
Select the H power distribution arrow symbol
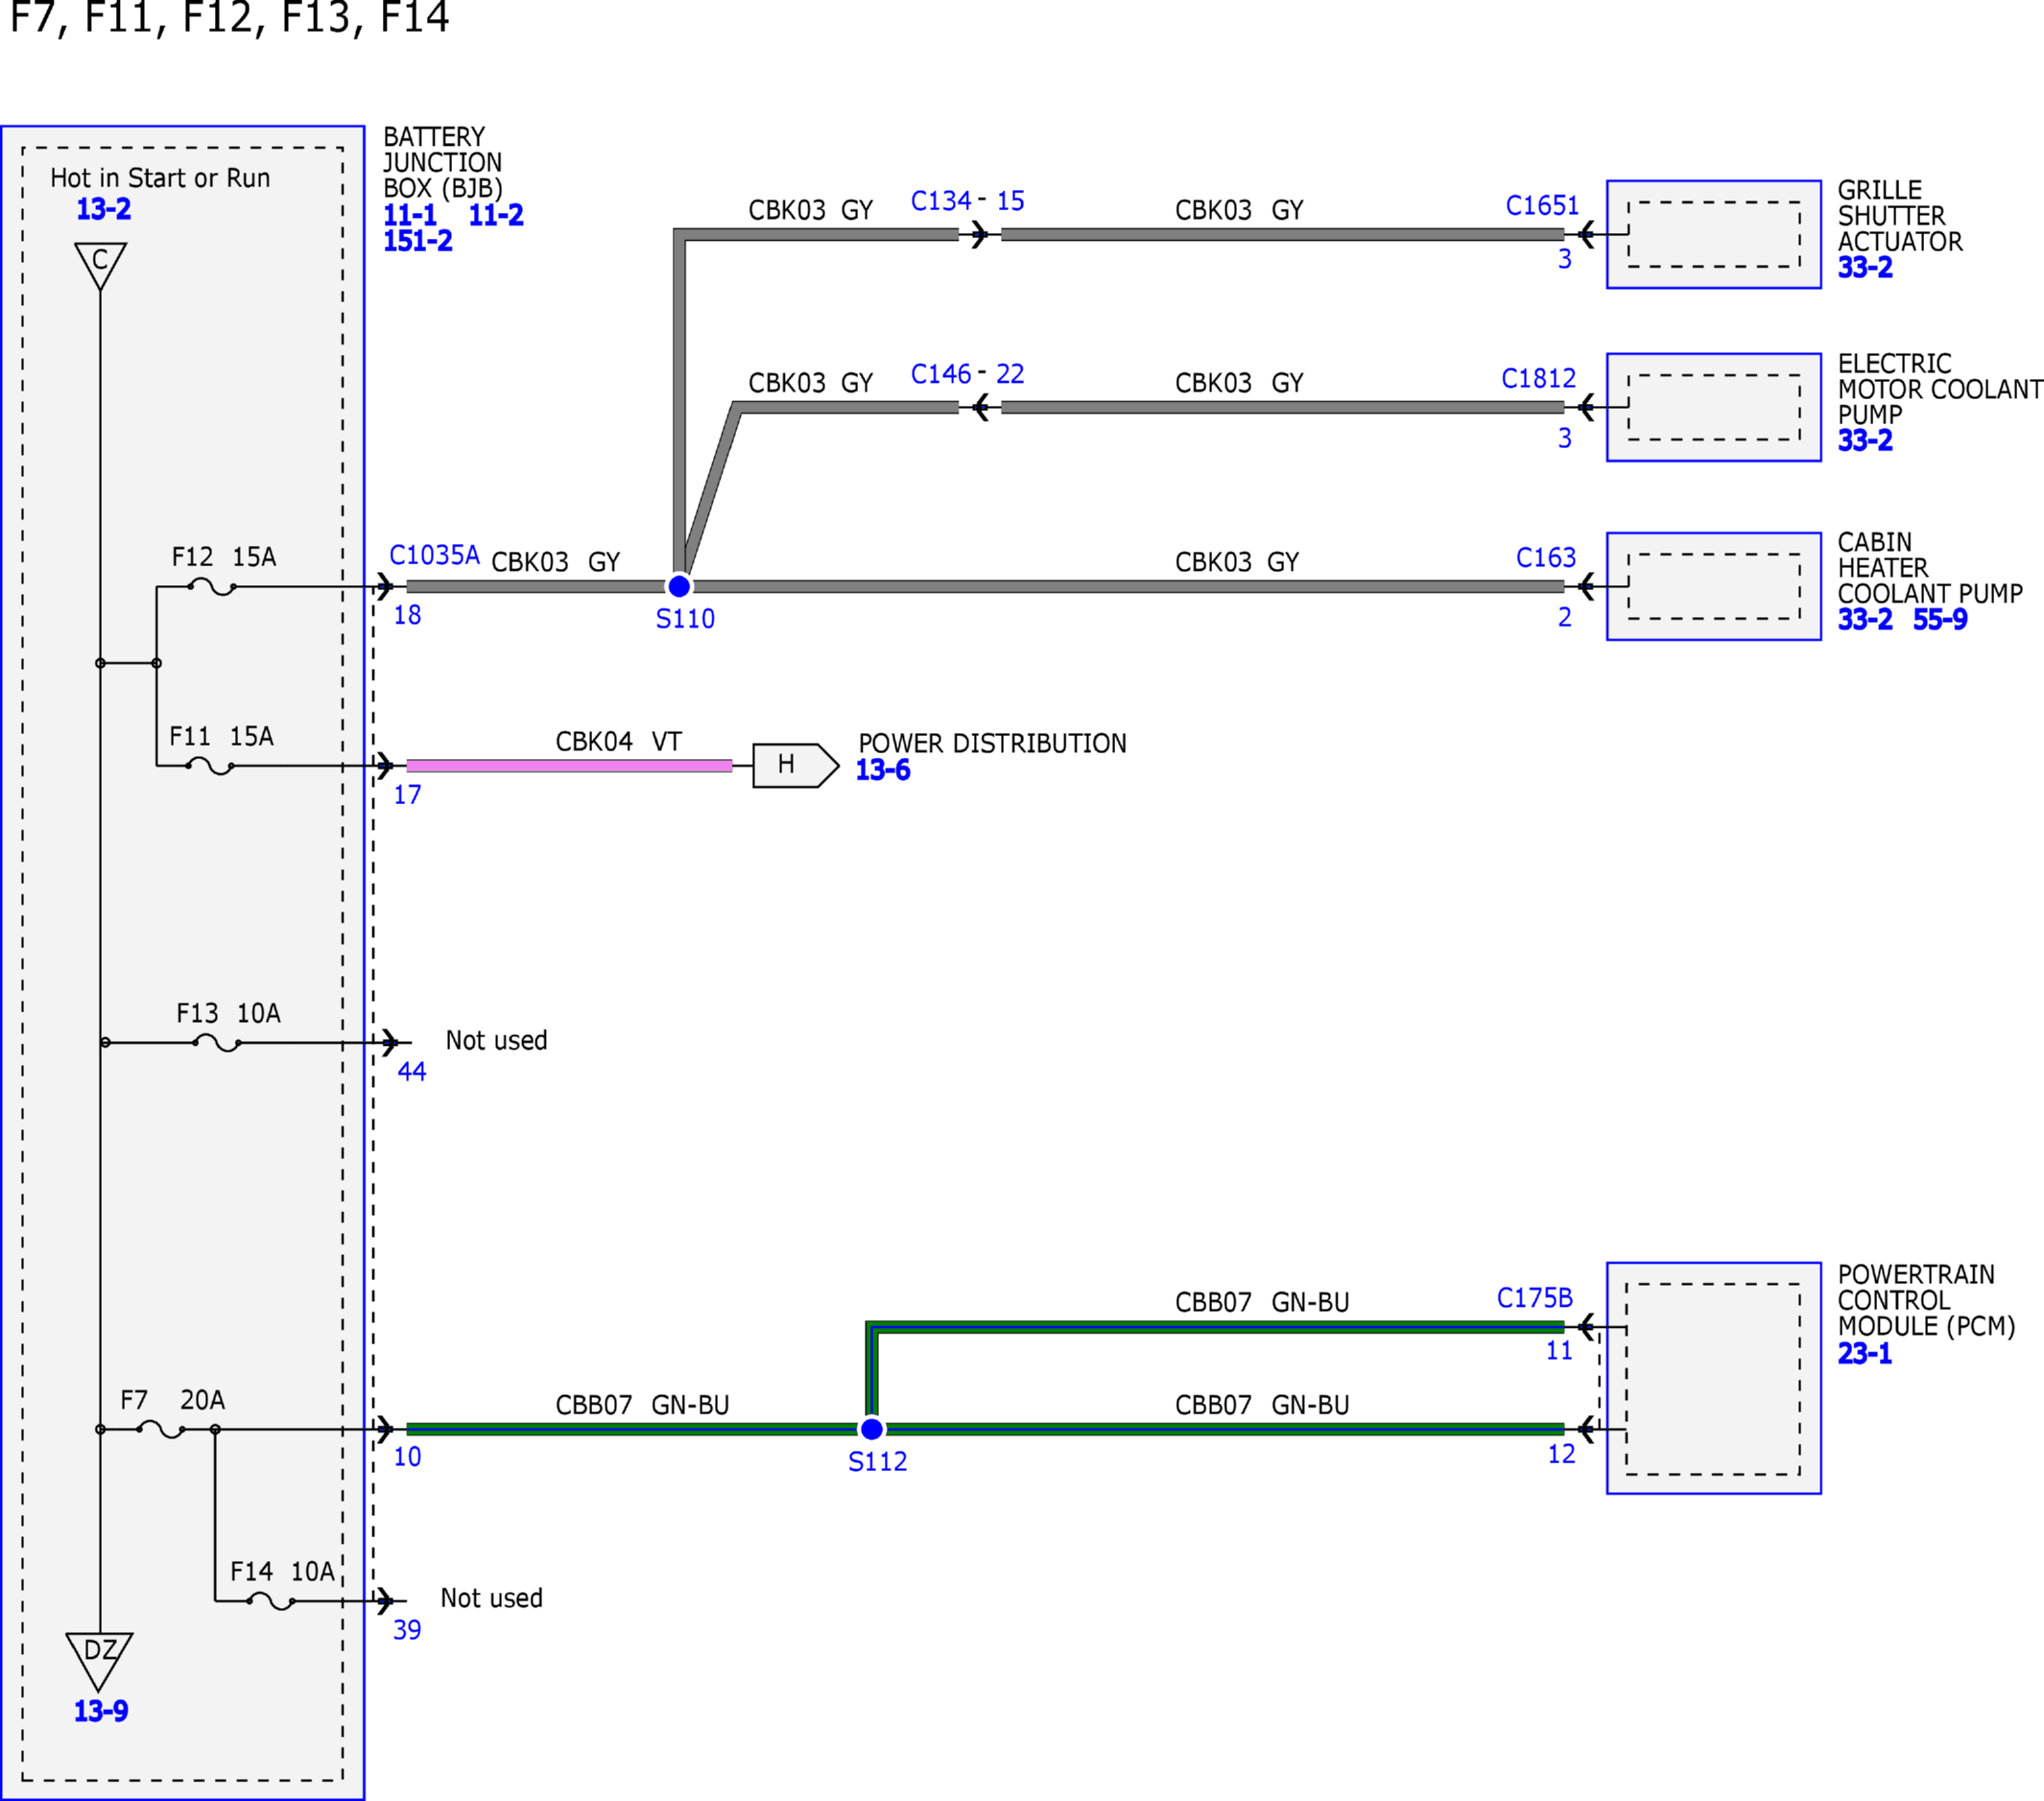pos(796,765)
